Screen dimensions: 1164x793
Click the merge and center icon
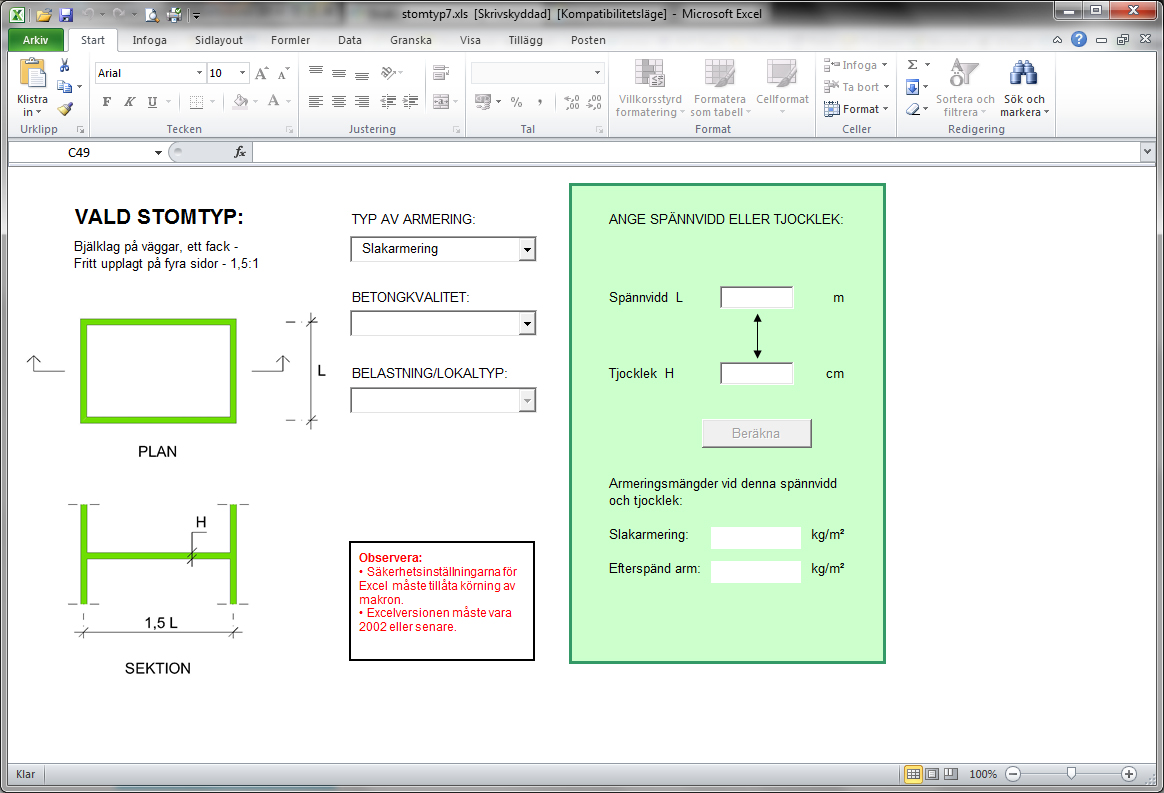441,102
